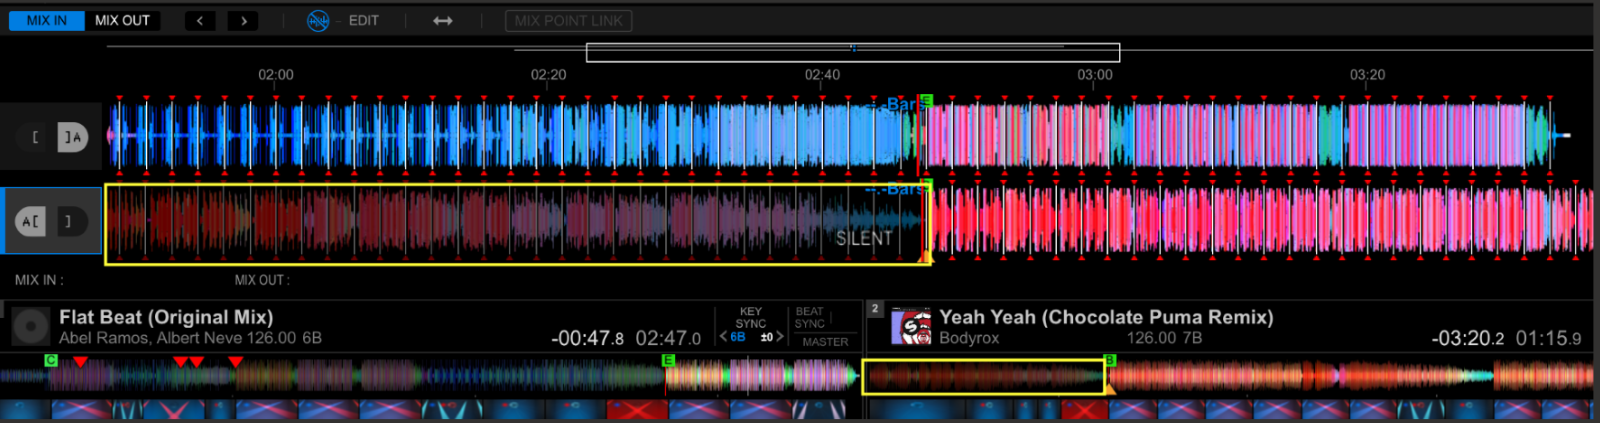Click the double-headed horizontal arrow icon
Image resolution: width=1600 pixels, height=423 pixels.
point(443,20)
